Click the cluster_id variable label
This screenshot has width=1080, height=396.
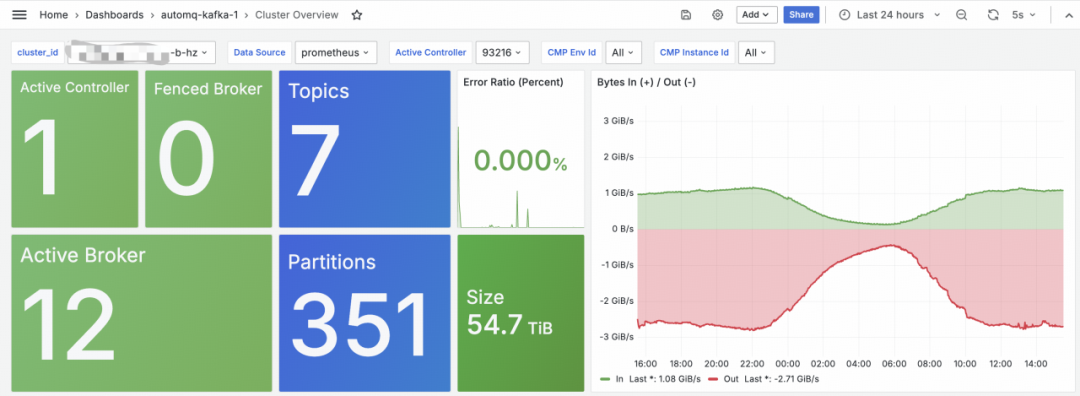[37, 52]
